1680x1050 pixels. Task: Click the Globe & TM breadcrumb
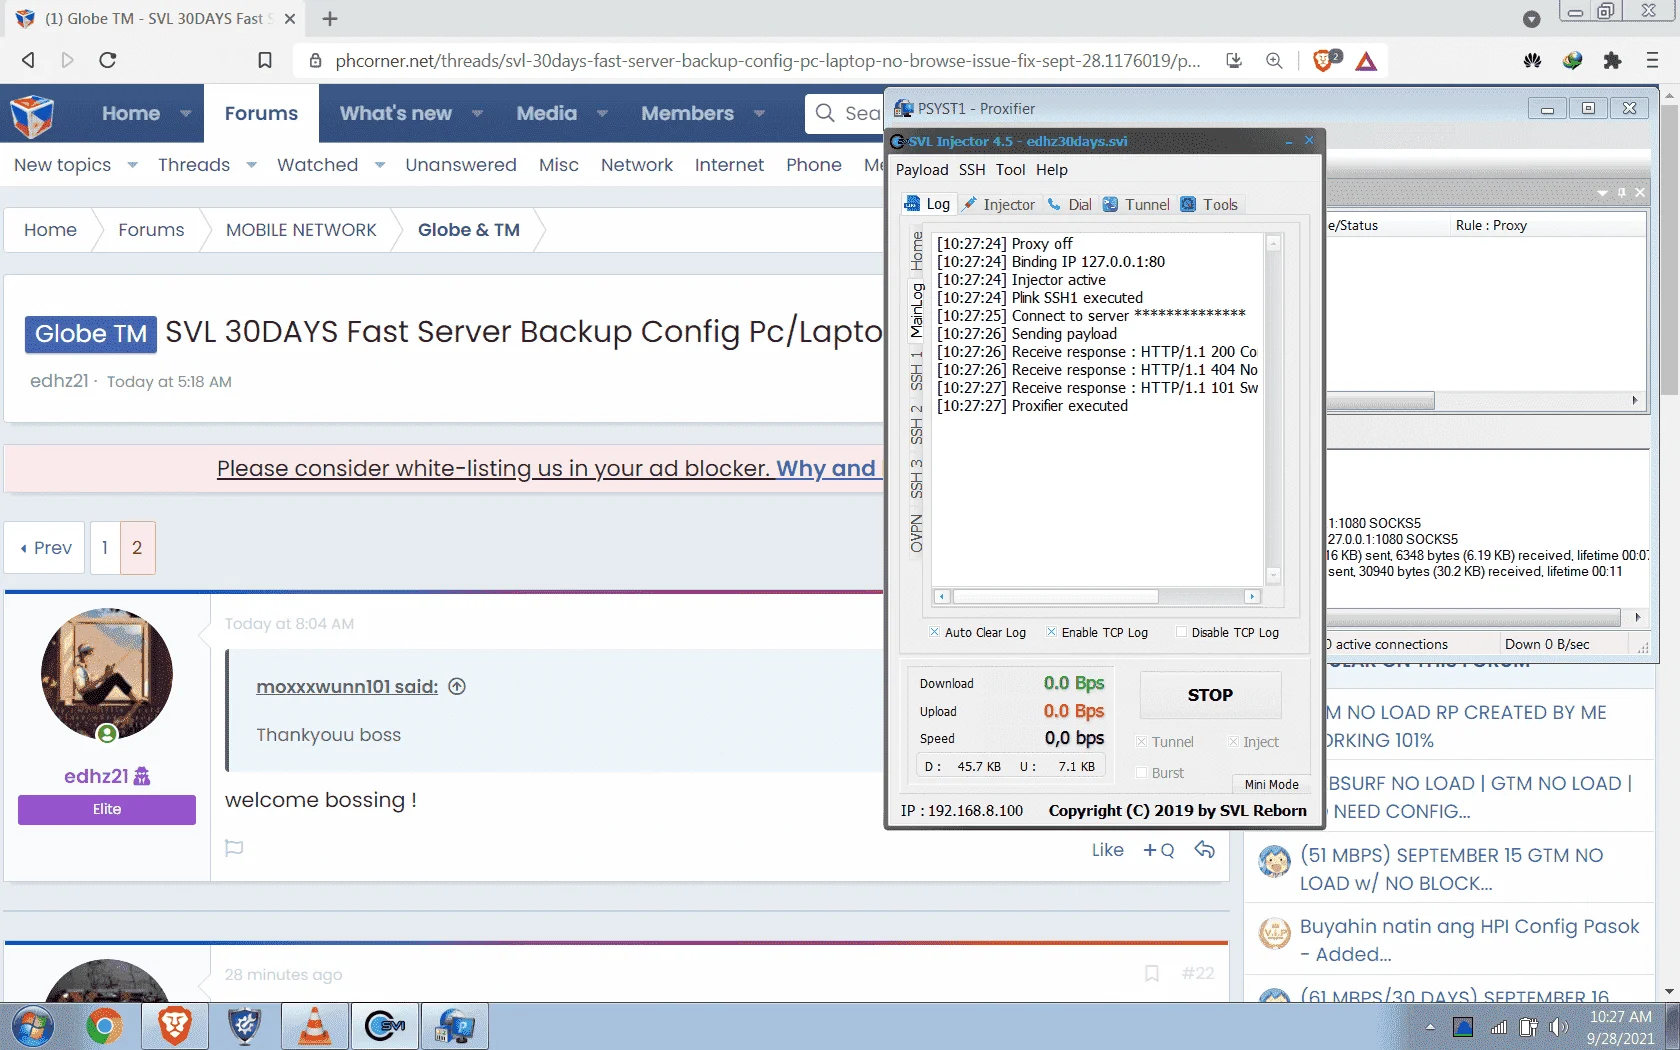tap(469, 230)
